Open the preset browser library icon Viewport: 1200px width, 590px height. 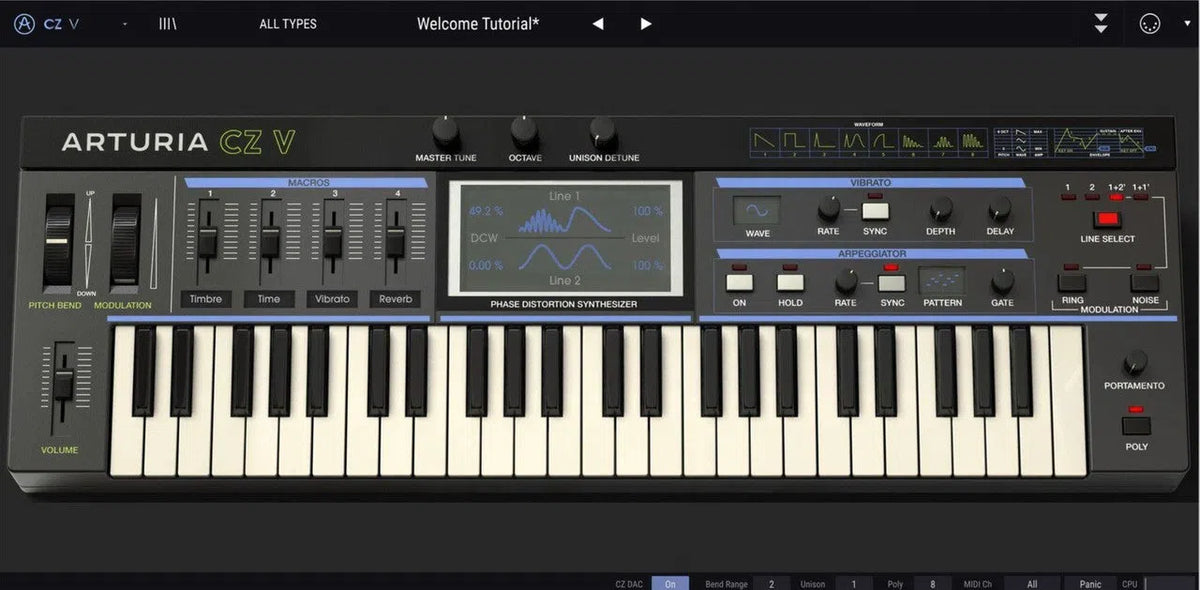[167, 23]
